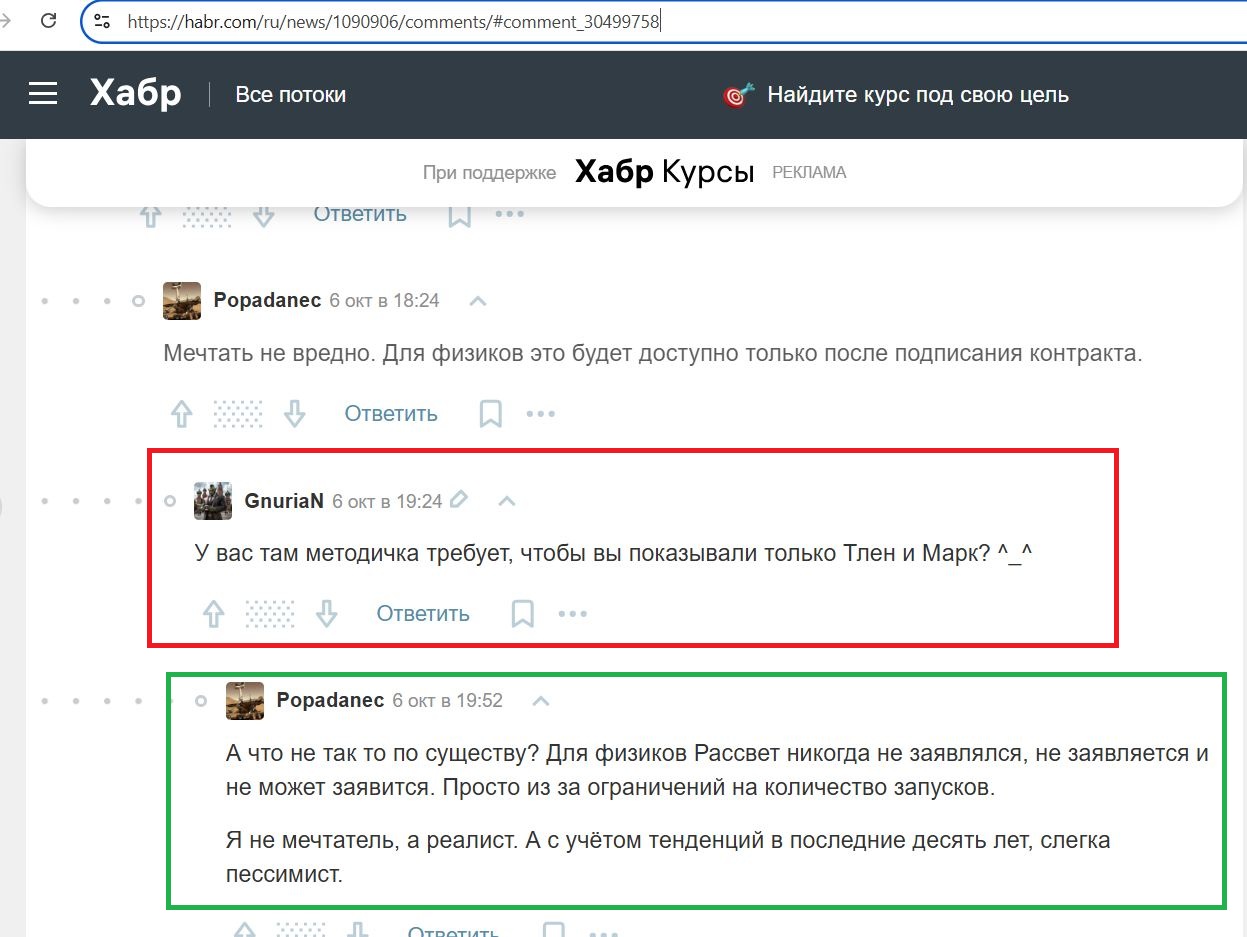Open more options dots under the sponsor banner

[x=509, y=214]
